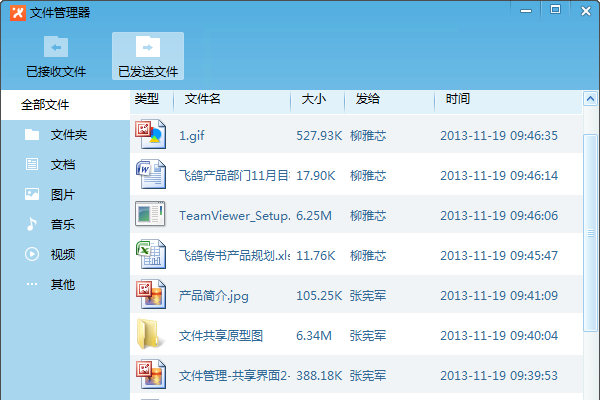The image size is (600, 400).
Task: Select 全部文件 in the sidebar
Action: coord(65,104)
